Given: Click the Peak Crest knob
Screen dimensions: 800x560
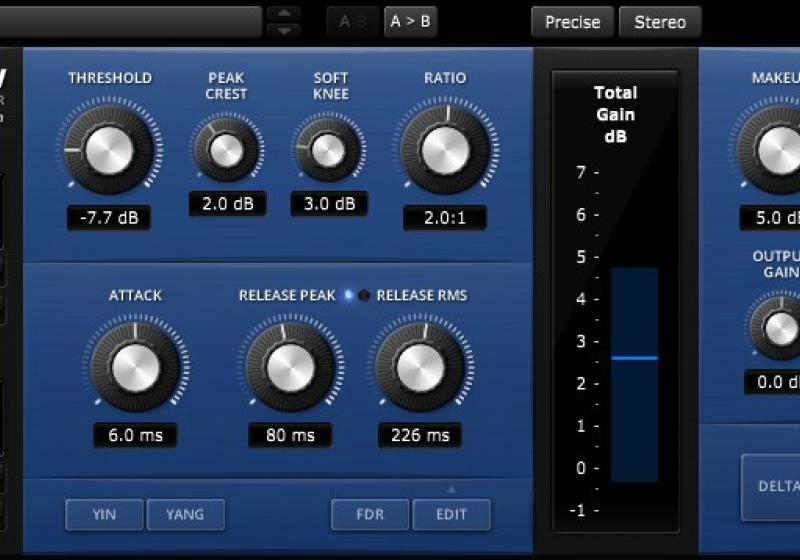Looking at the screenshot, I should (x=227, y=150).
